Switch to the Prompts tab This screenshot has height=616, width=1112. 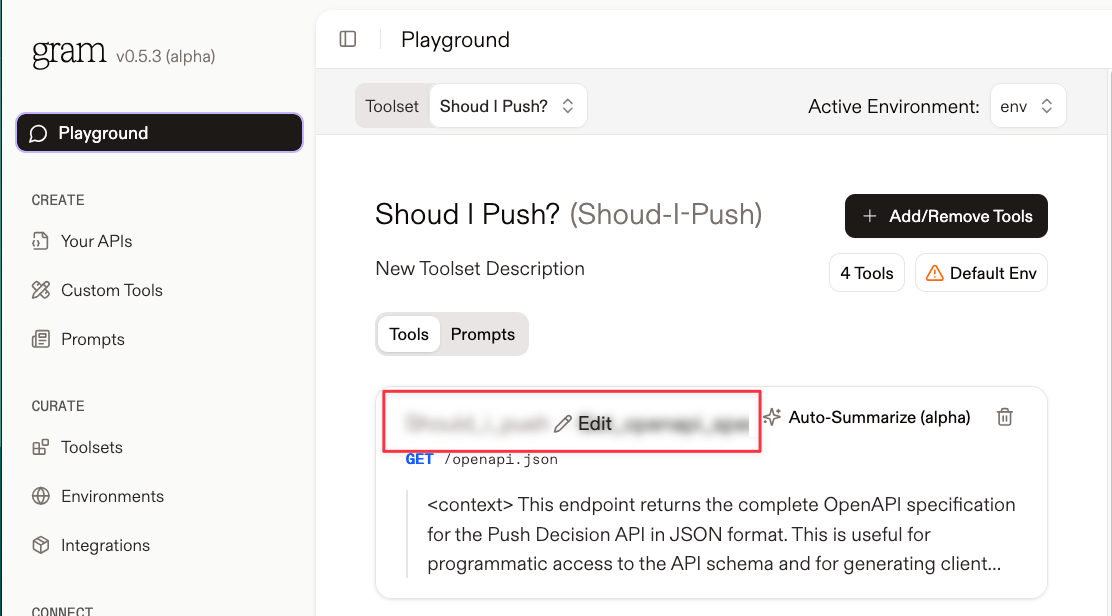483,334
